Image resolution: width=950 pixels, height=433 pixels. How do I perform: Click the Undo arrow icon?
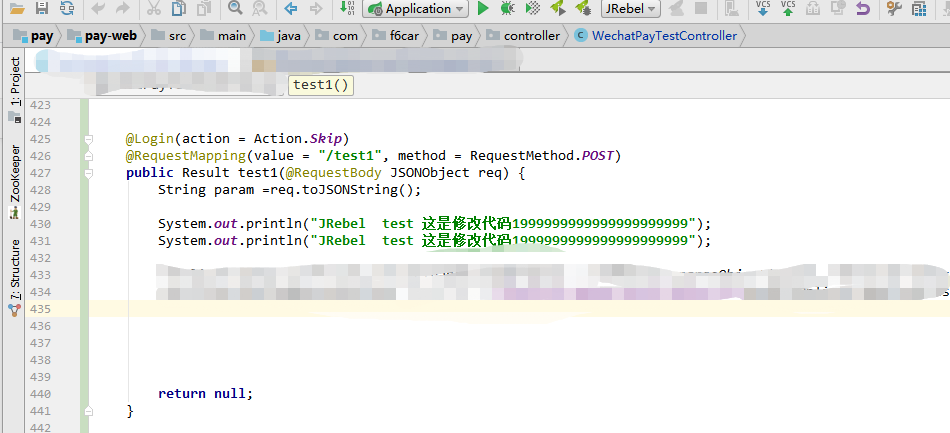click(x=98, y=8)
